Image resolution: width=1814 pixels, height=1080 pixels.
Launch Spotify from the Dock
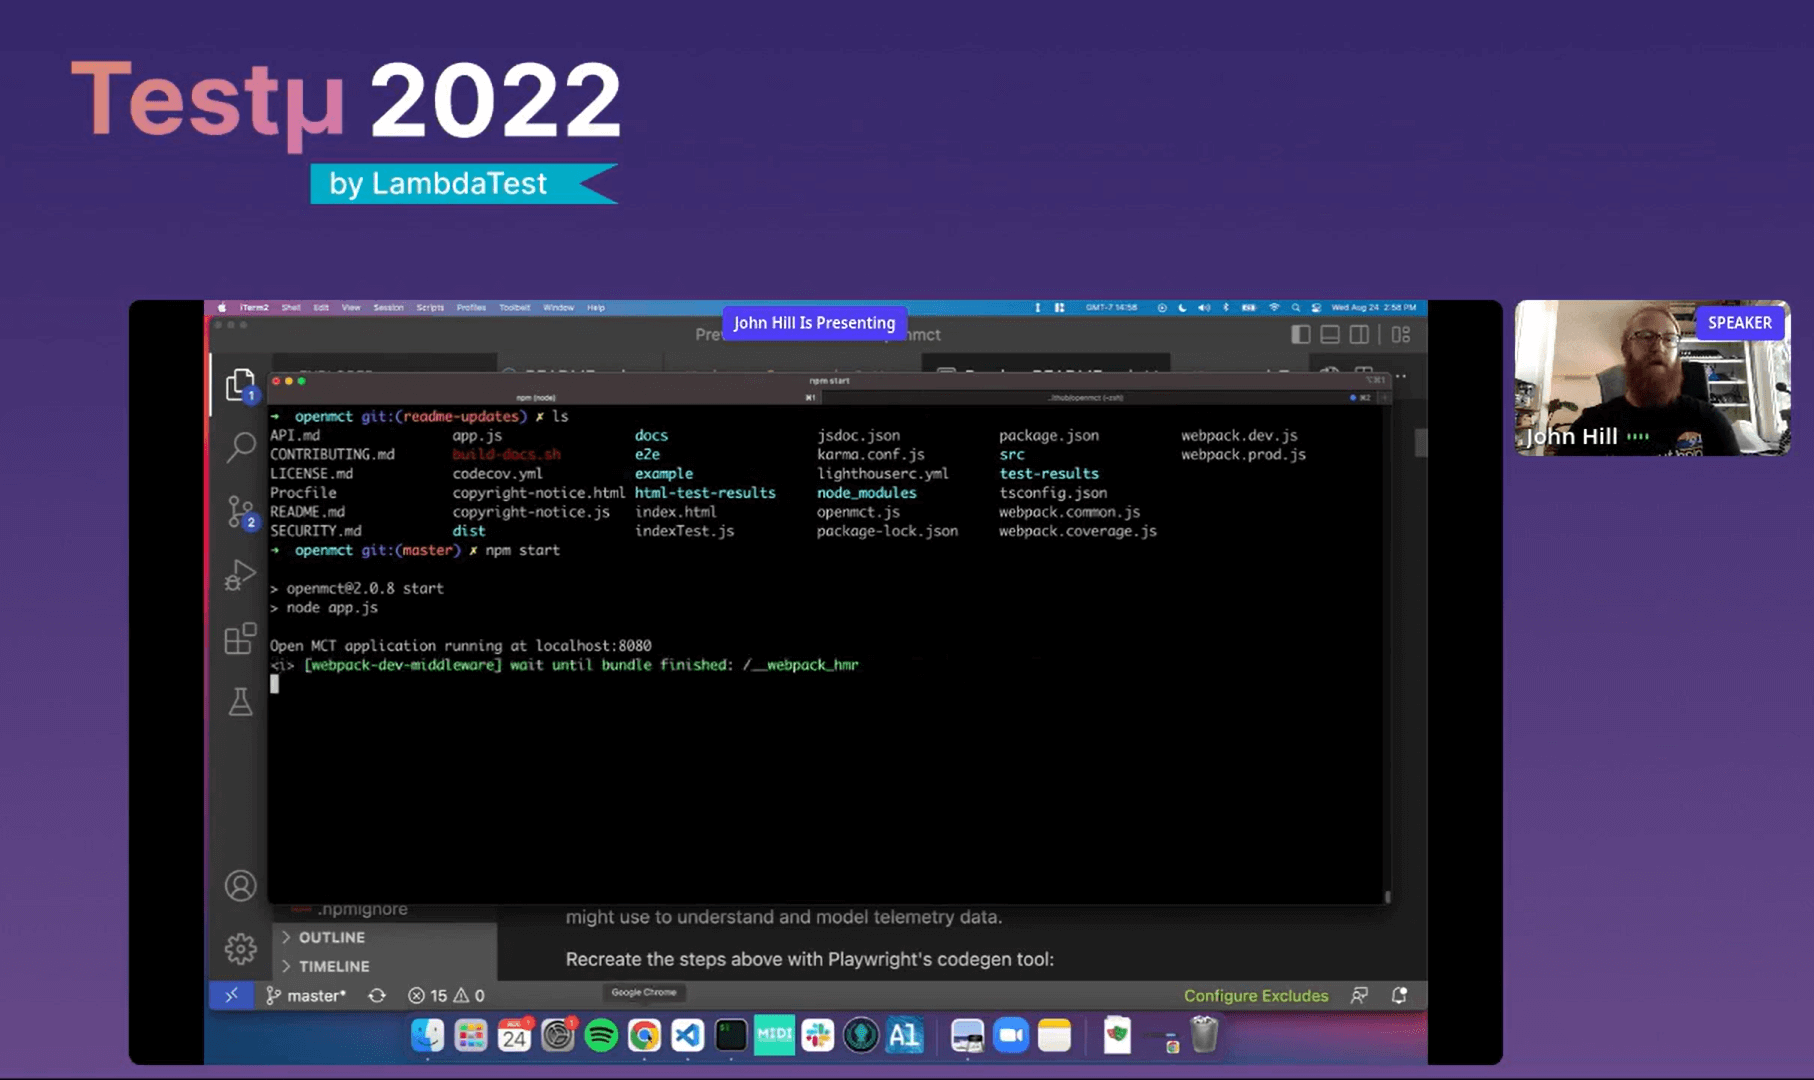[x=601, y=1036]
